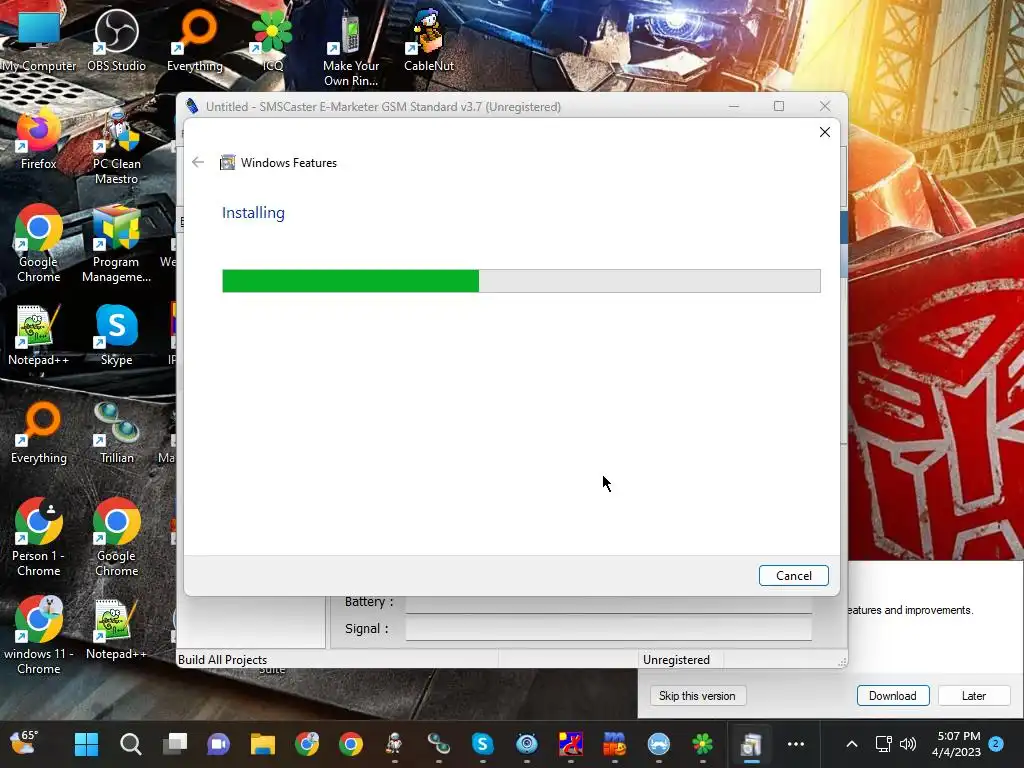Open webcam app icon on taskbar
Image resolution: width=1024 pixels, height=768 pixels.
click(527, 744)
